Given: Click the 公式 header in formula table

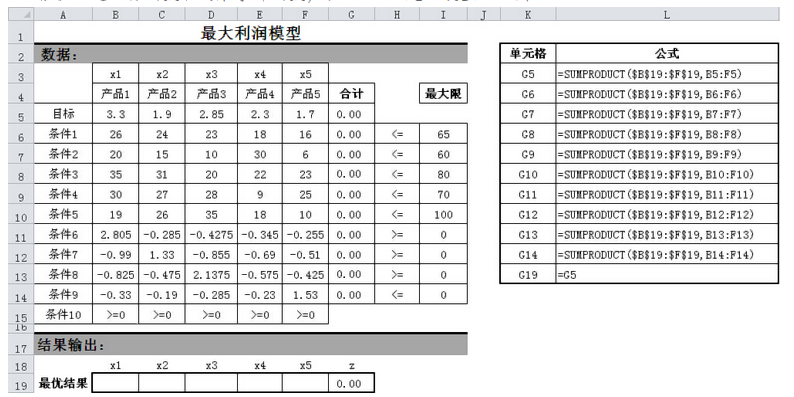Looking at the screenshot, I should (667, 54).
